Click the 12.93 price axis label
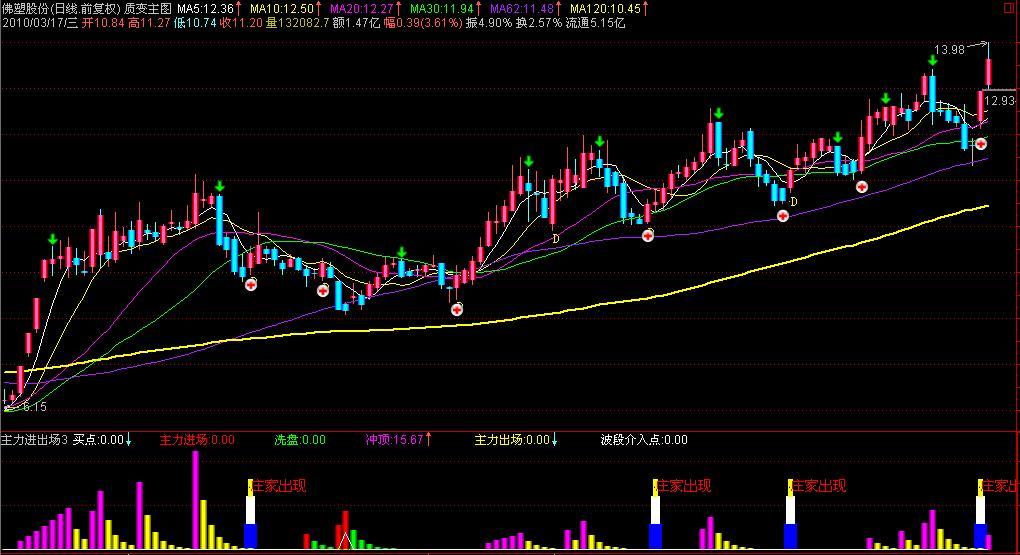 [x=999, y=101]
